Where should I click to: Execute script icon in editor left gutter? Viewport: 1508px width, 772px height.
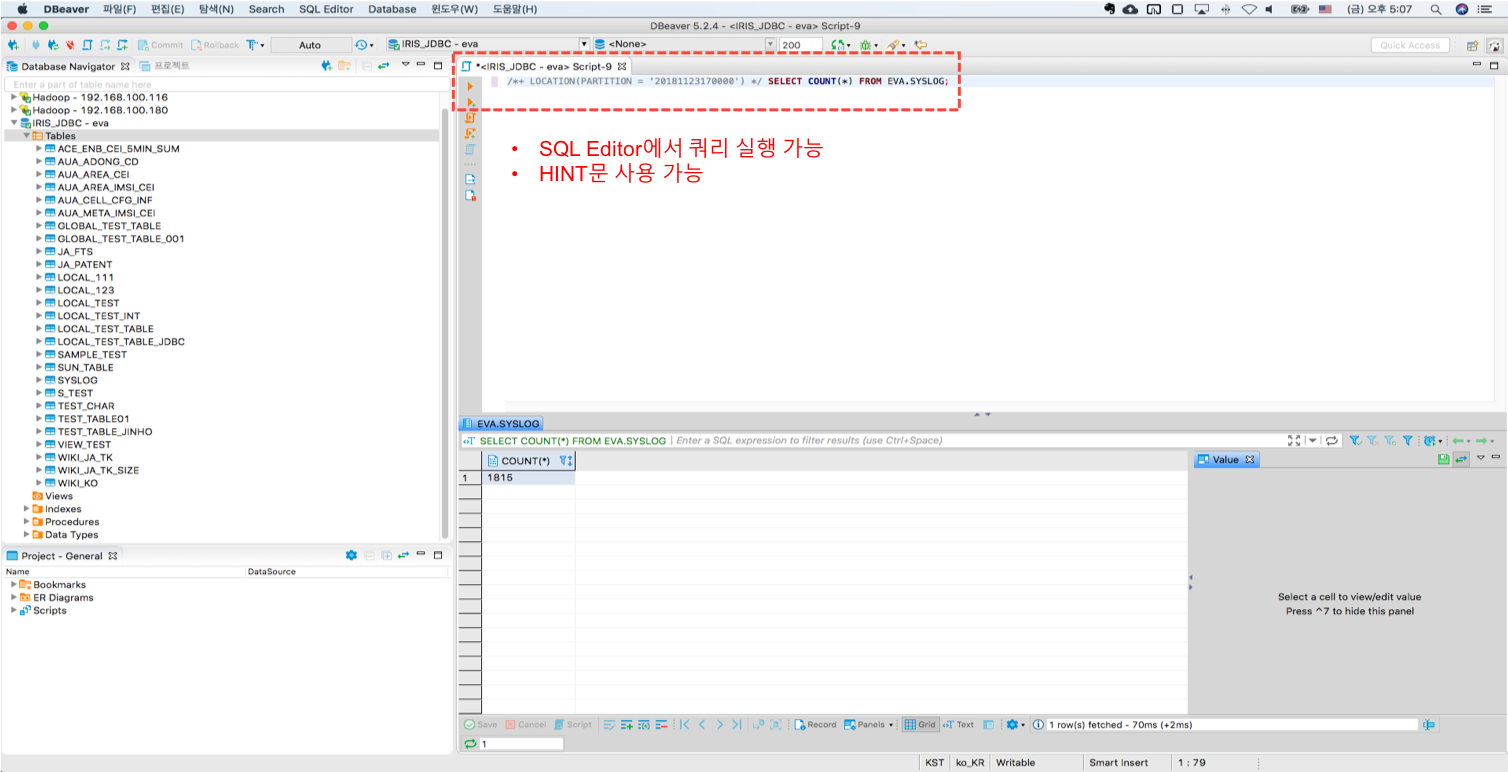click(x=470, y=102)
